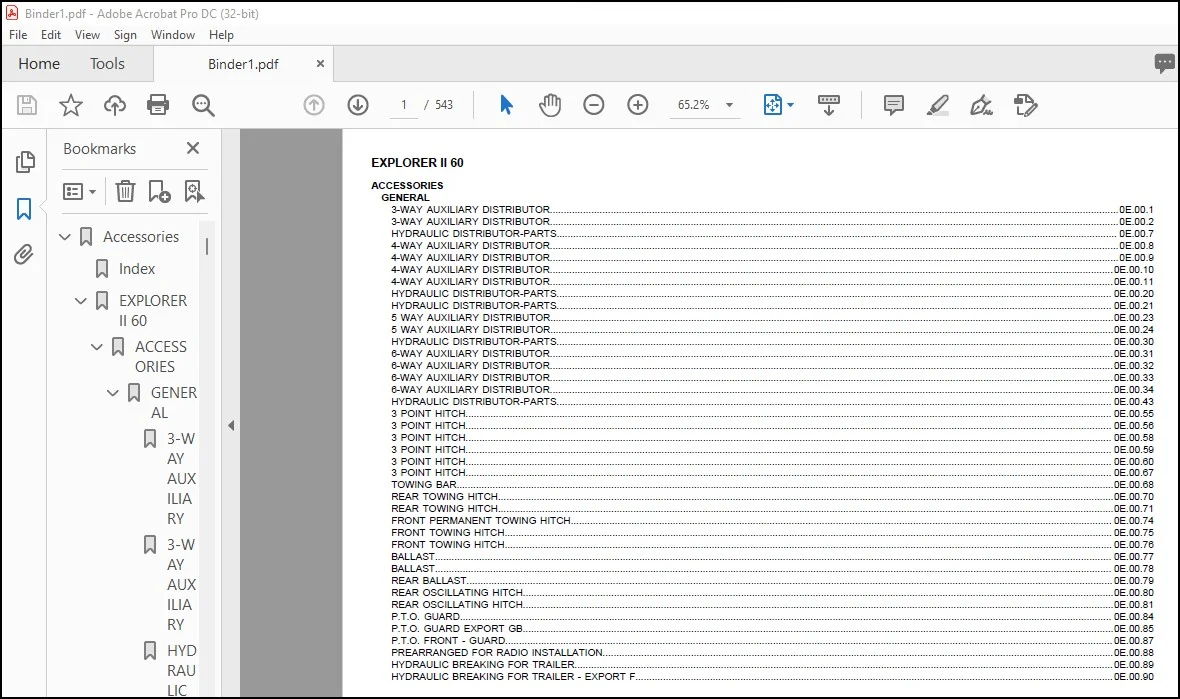Click page reference 0E.00.68
Image resolution: width=1180 pixels, height=699 pixels.
coord(1133,485)
